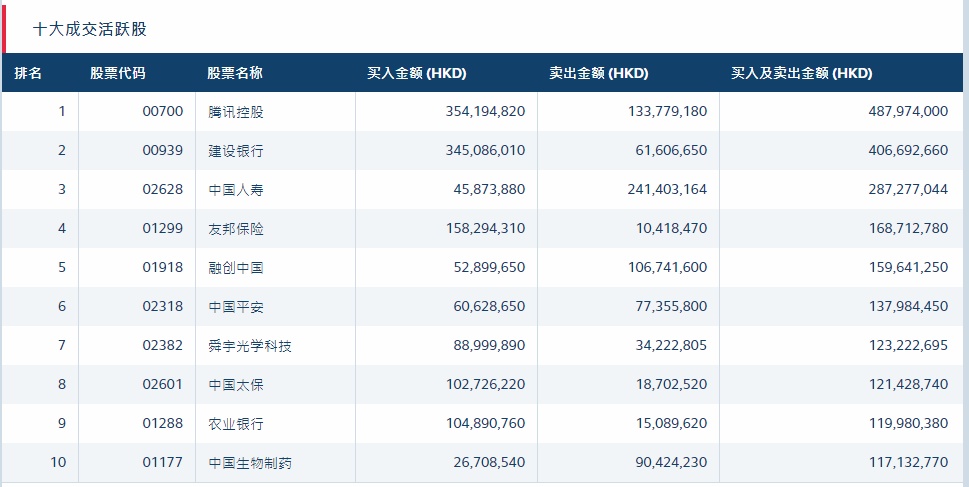This screenshot has width=969, height=487.
Task: Click sell amount 15,089,620
Action: 671,423
